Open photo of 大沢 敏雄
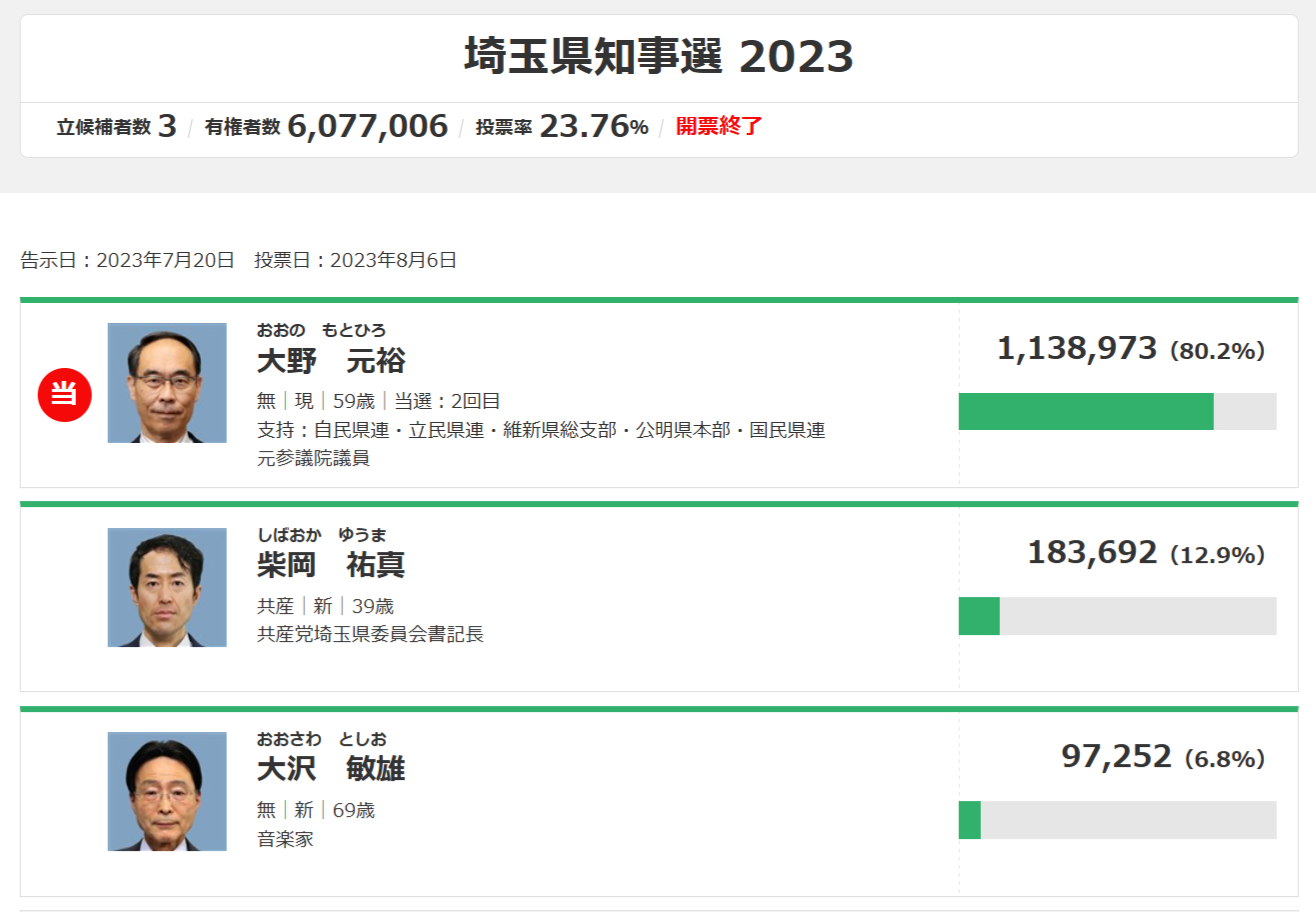Screen dimensions: 1316x912 coord(167,791)
